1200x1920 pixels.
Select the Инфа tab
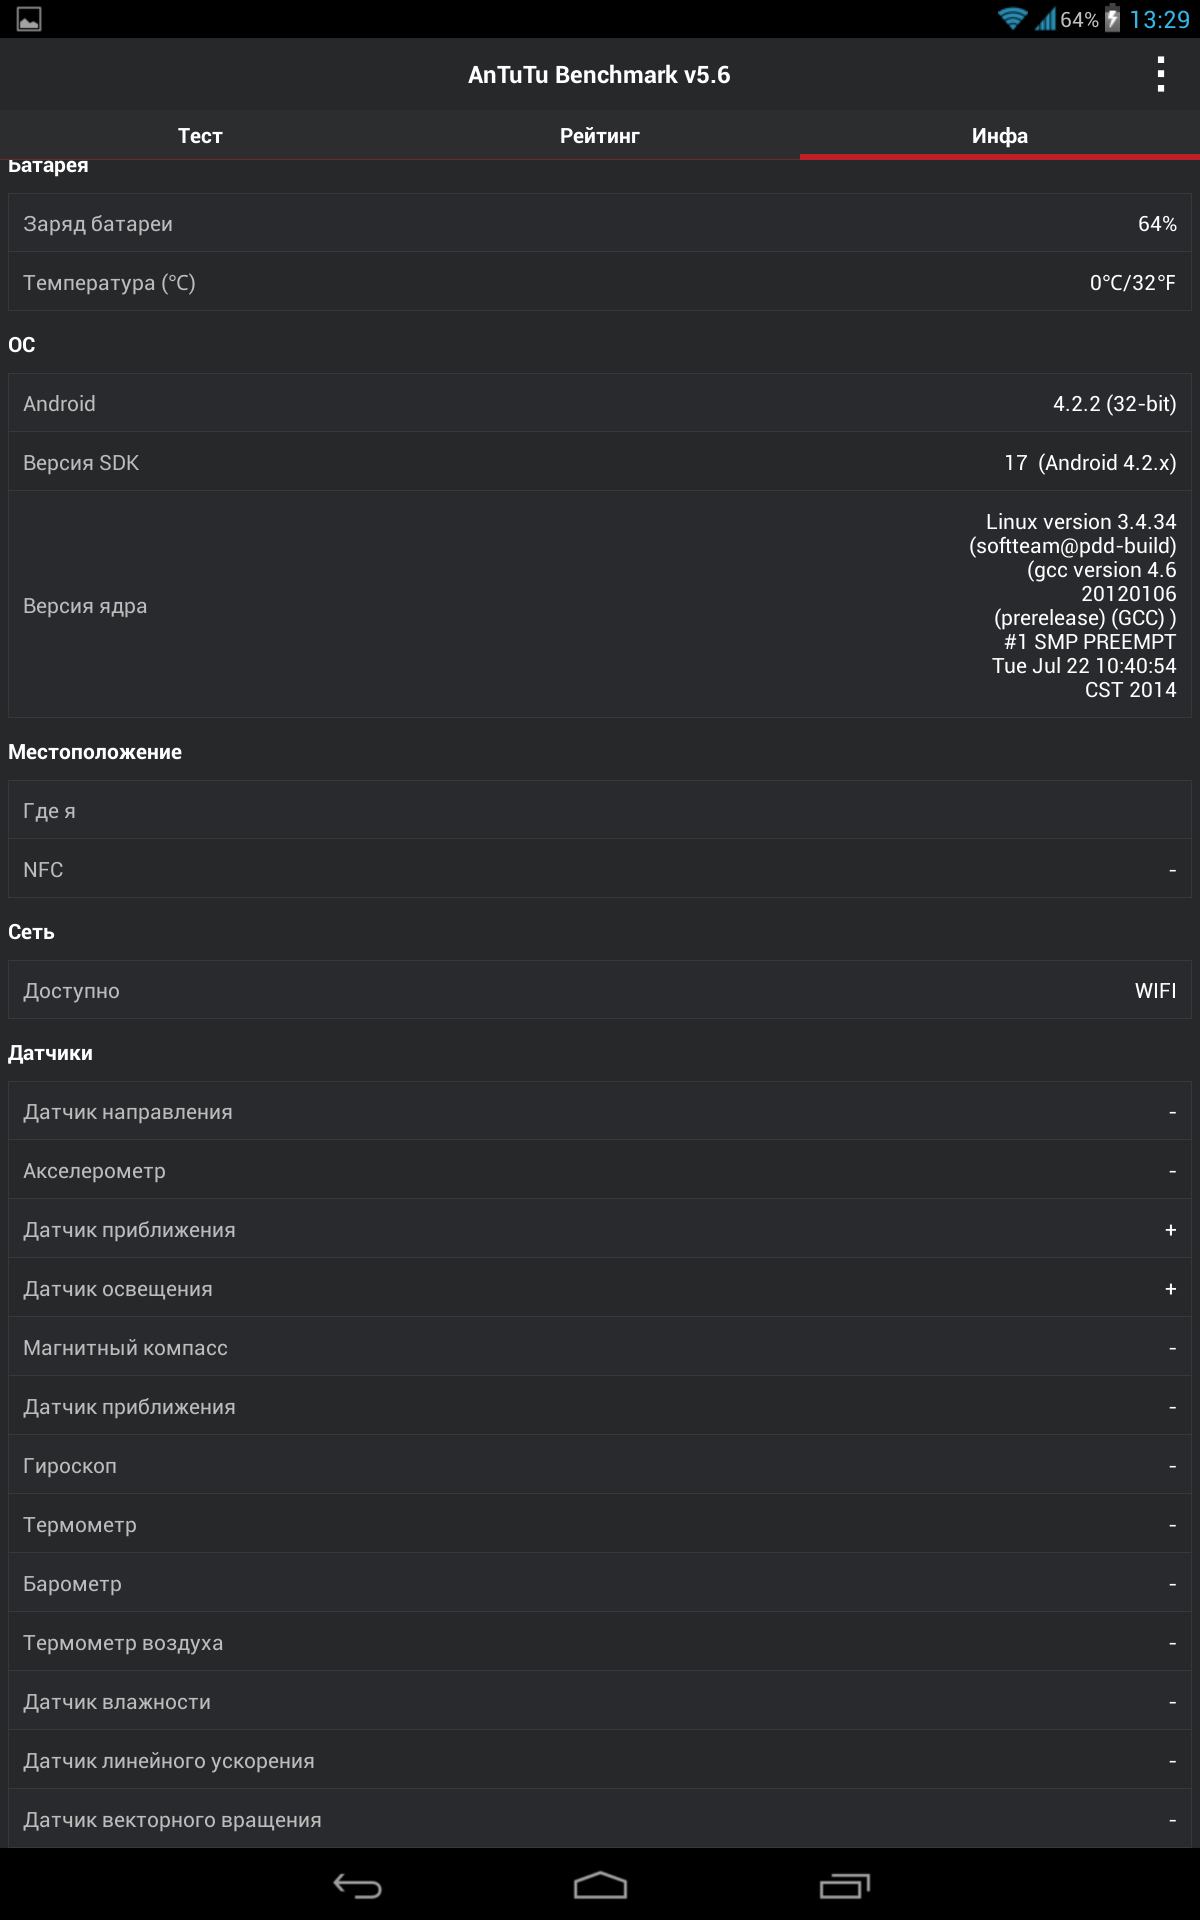[999, 136]
